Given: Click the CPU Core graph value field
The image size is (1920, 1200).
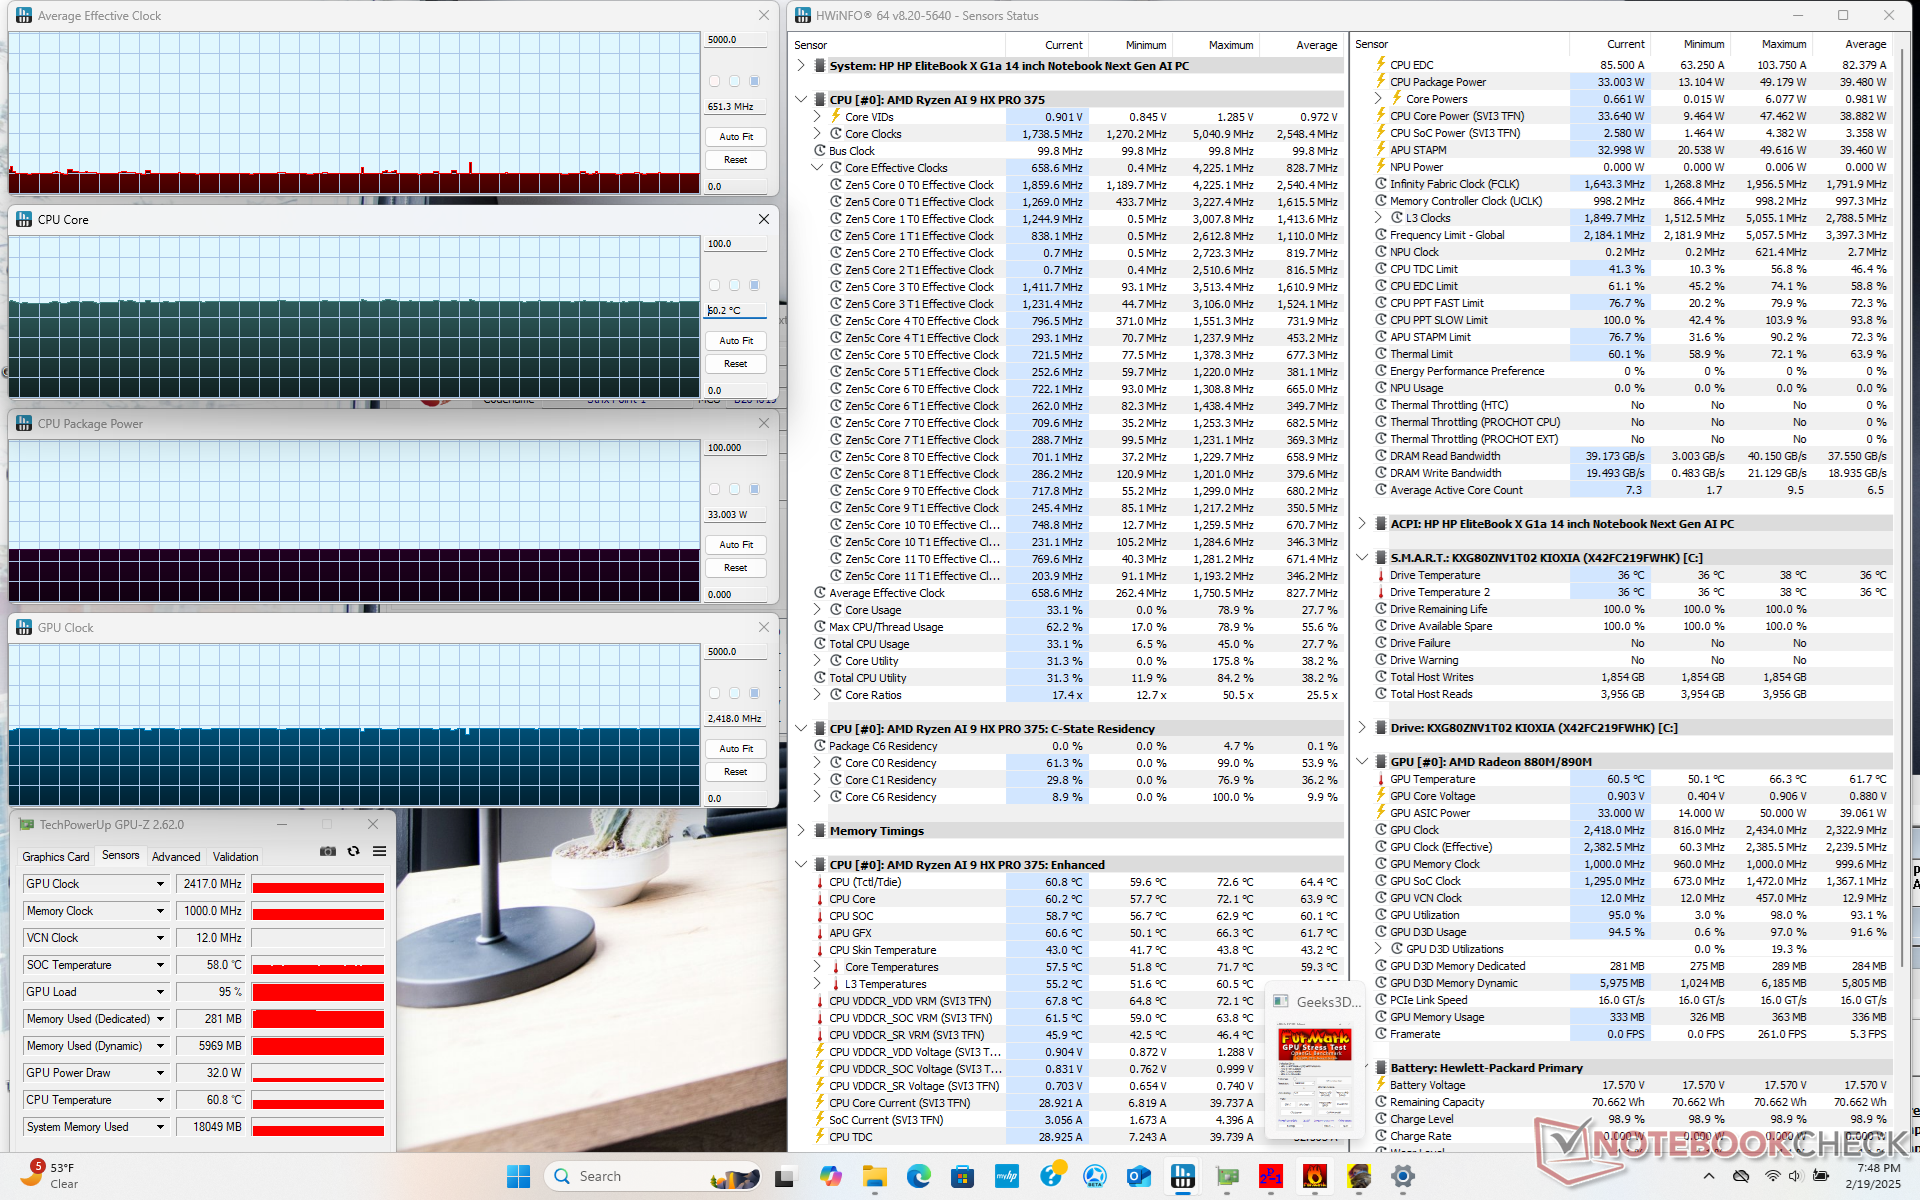Looking at the screenshot, I should [736, 311].
